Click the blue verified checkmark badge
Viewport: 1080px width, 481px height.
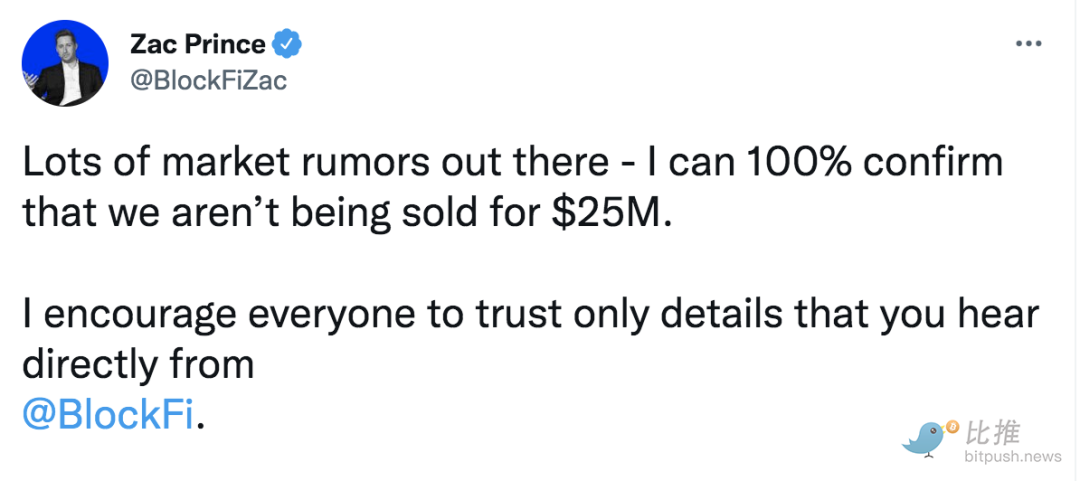coord(287,45)
